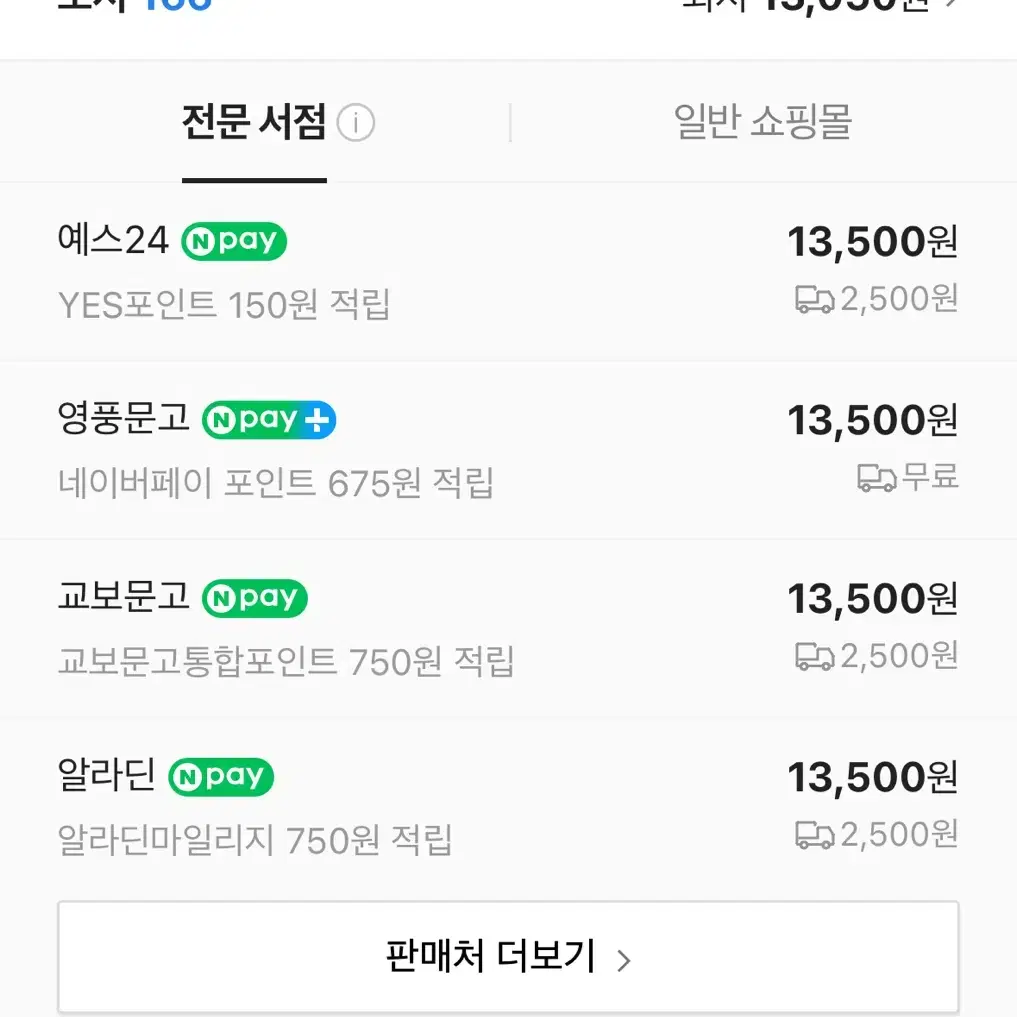Screen dimensions: 1017x1017
Task: Open the 알라딘 seller listing
Action: tap(508, 807)
